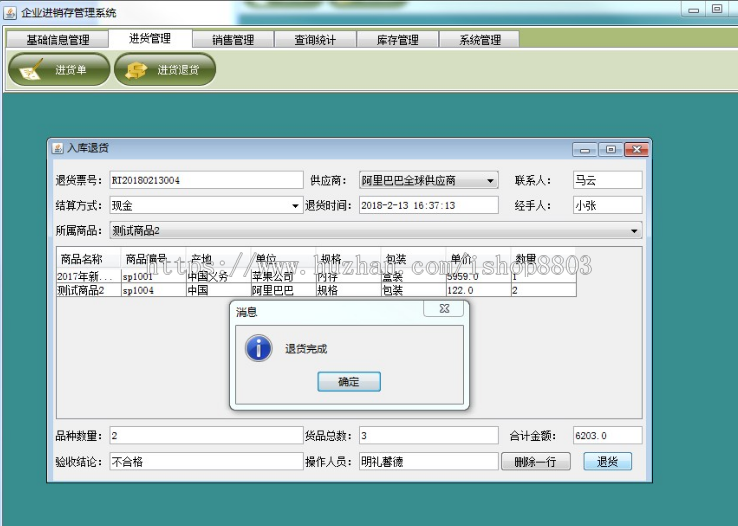Select the cell 中国义务
738x526 pixels.
218,277
